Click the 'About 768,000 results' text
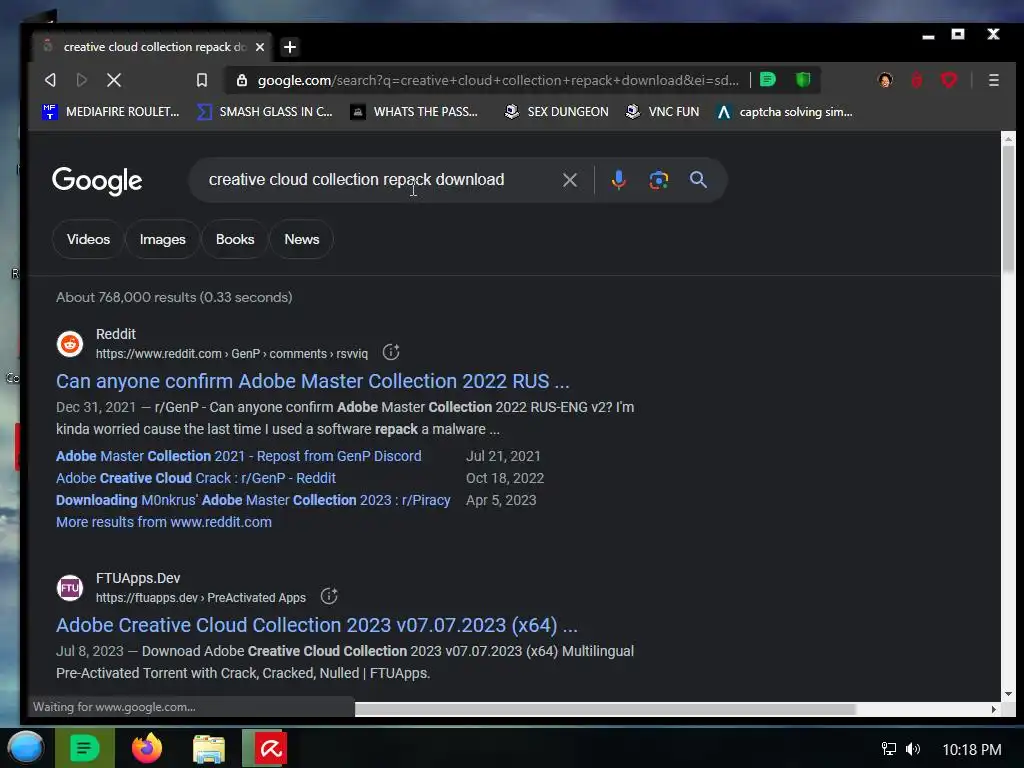This screenshot has width=1024, height=768. (174, 297)
